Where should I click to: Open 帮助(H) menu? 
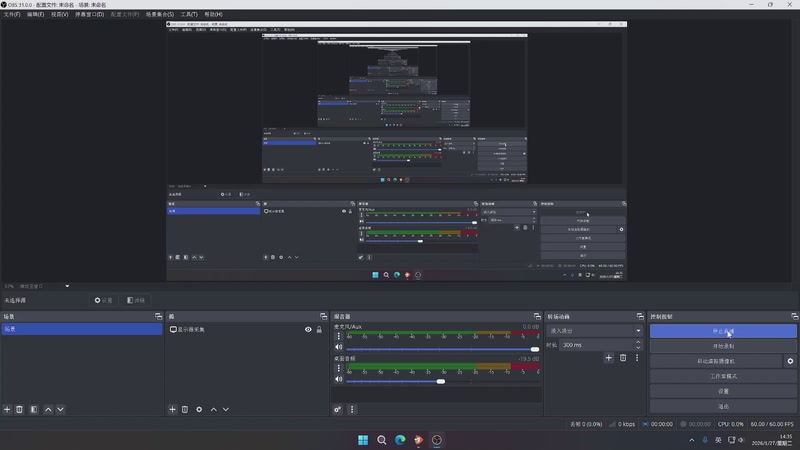[x=213, y=14]
